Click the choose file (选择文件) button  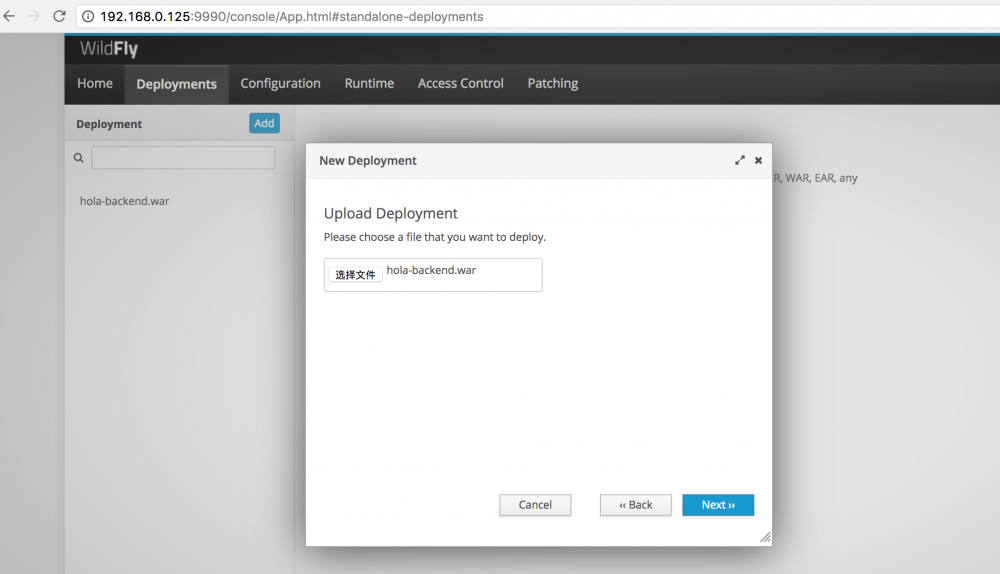(355, 275)
